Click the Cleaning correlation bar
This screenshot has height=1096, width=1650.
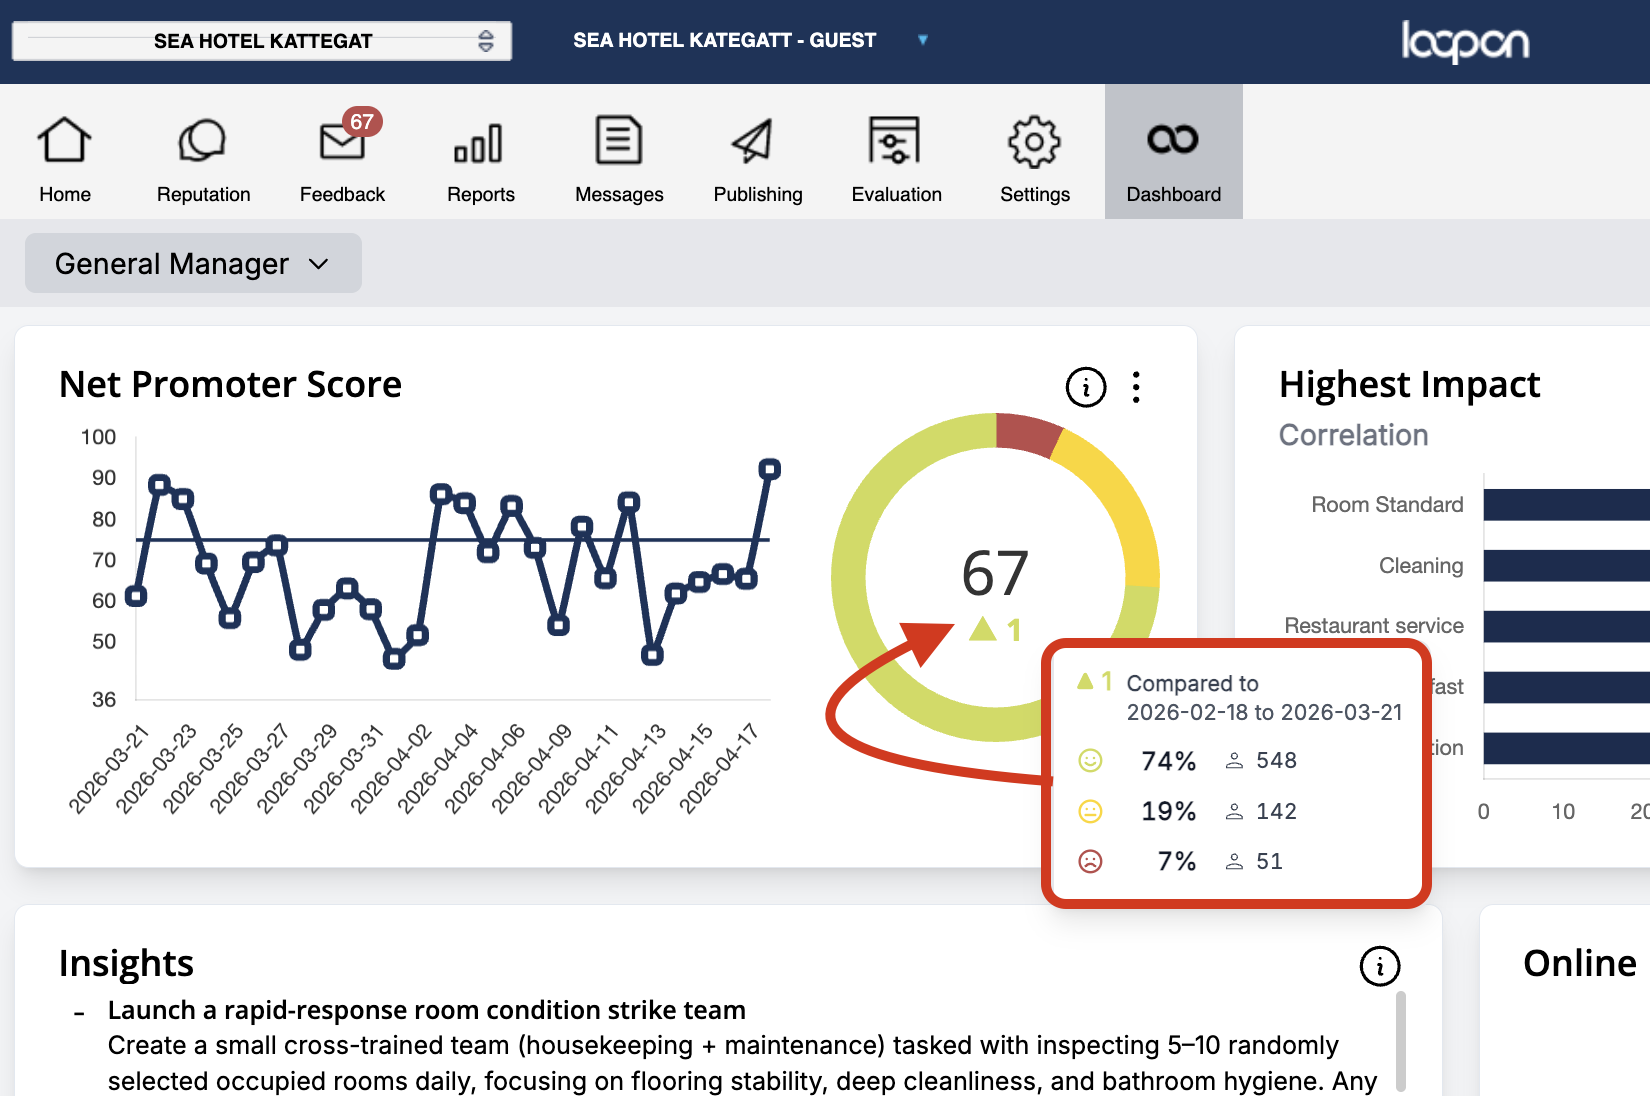point(1567,566)
